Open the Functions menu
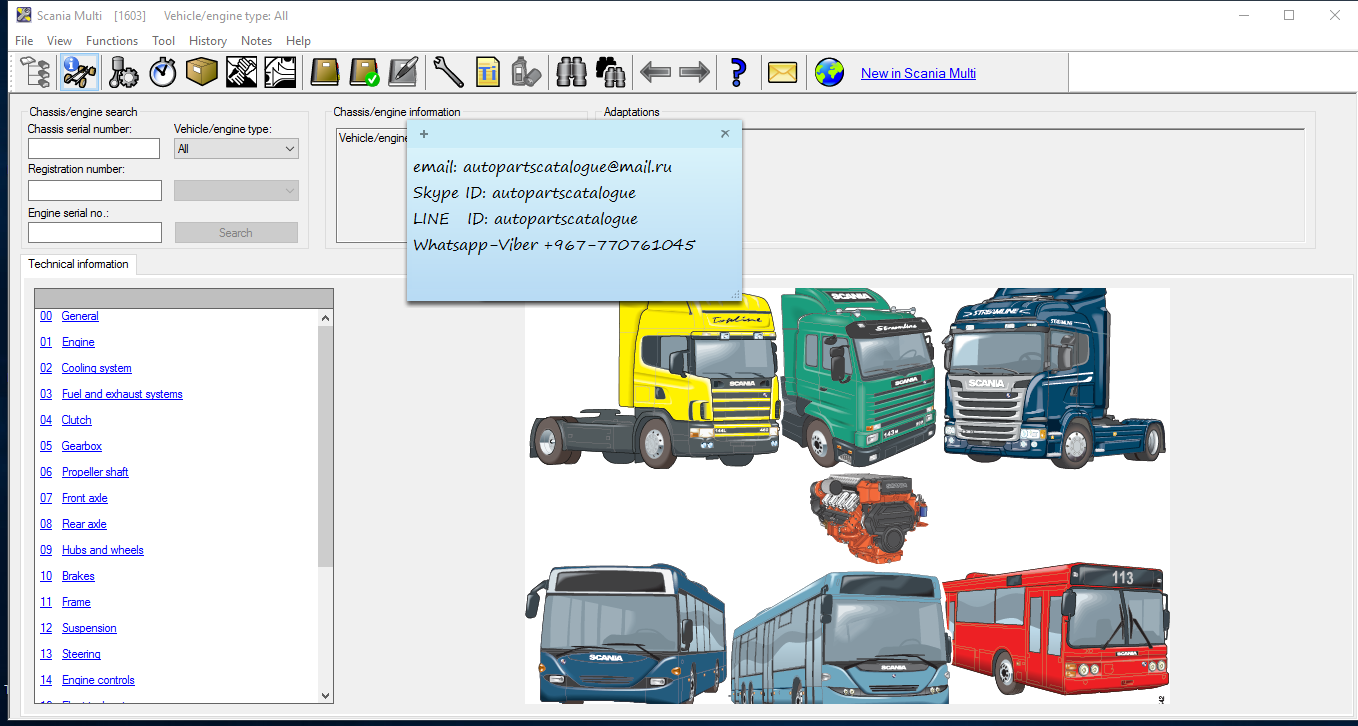Image resolution: width=1358 pixels, height=726 pixels. [x=112, y=41]
